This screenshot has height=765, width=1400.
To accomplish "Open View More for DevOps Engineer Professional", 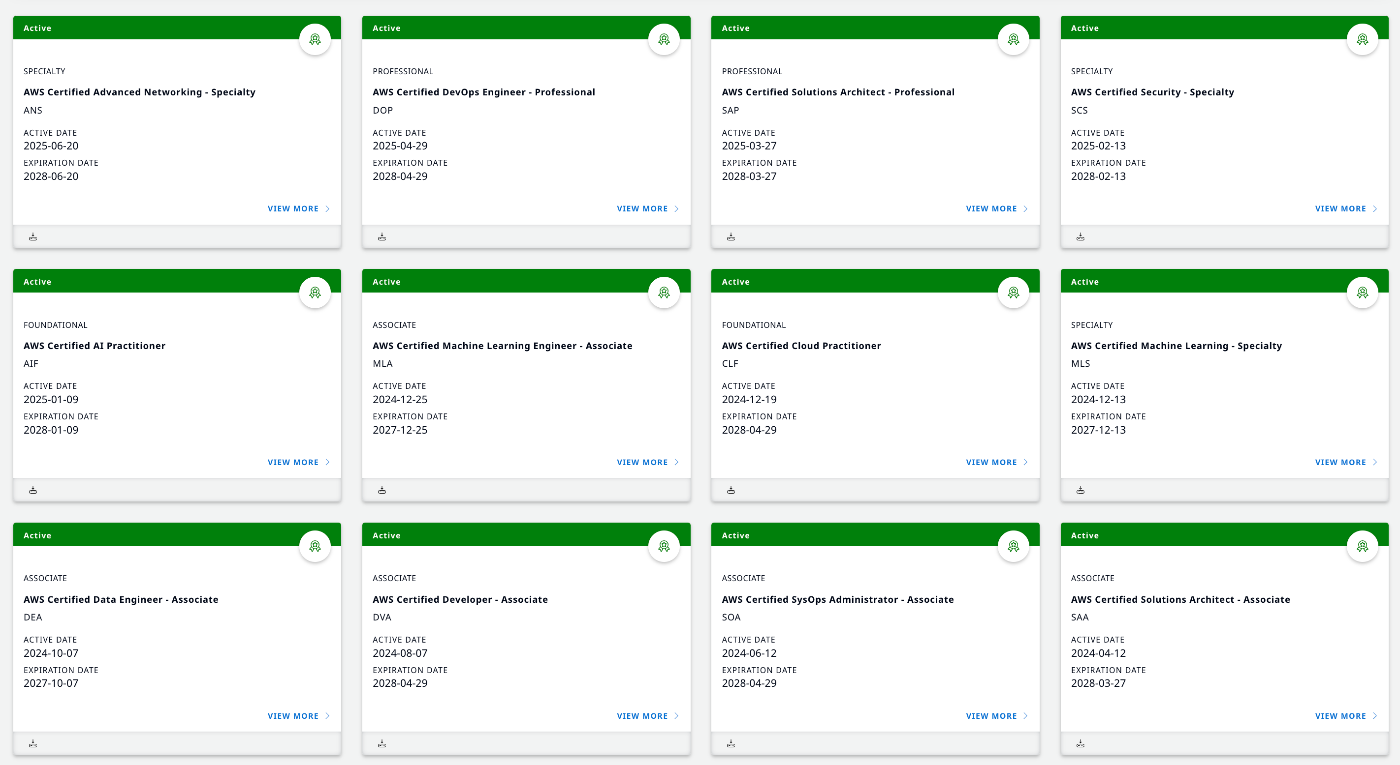I will coord(648,209).
